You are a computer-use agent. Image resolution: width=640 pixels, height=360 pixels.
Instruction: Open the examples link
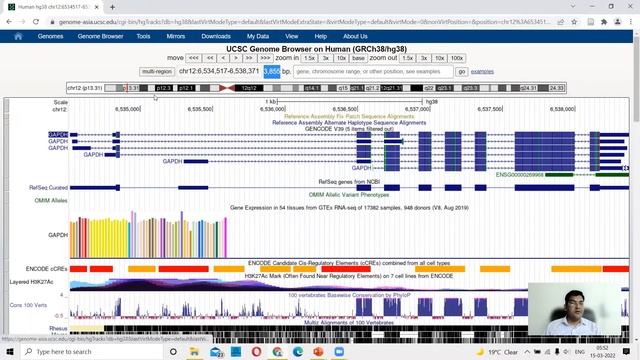click(x=482, y=72)
